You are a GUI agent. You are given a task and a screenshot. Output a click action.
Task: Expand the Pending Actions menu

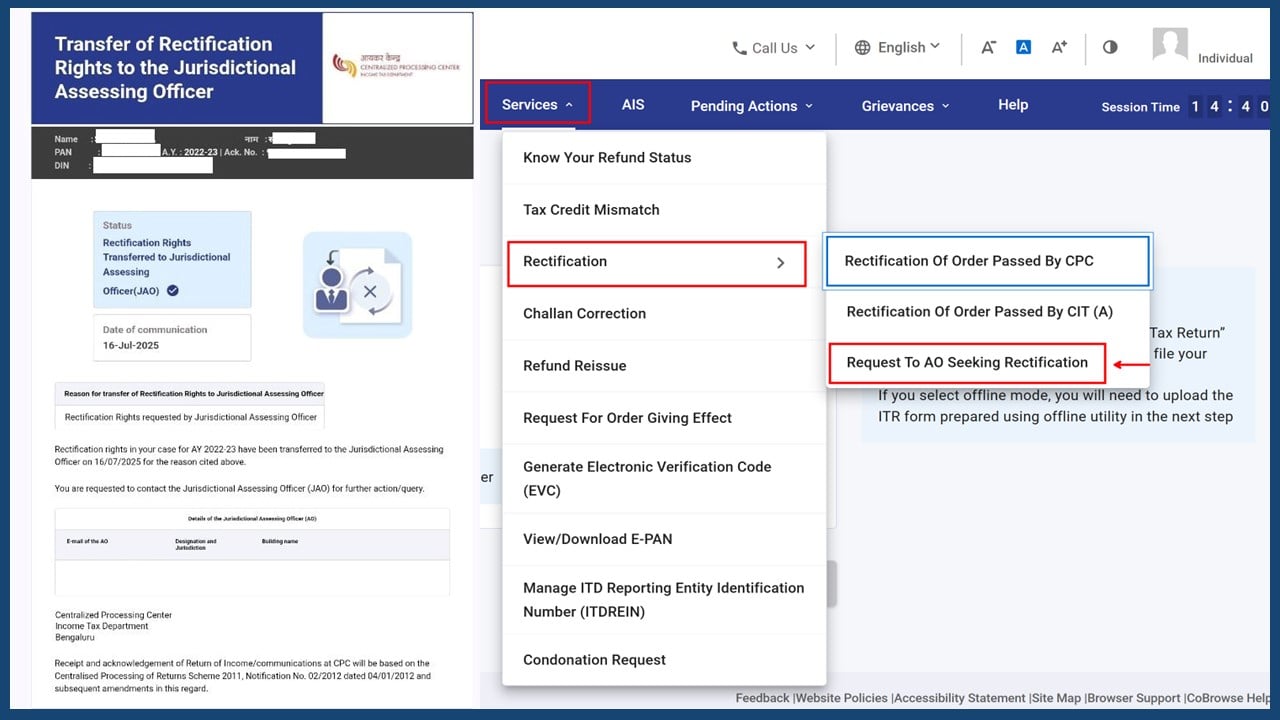click(751, 105)
